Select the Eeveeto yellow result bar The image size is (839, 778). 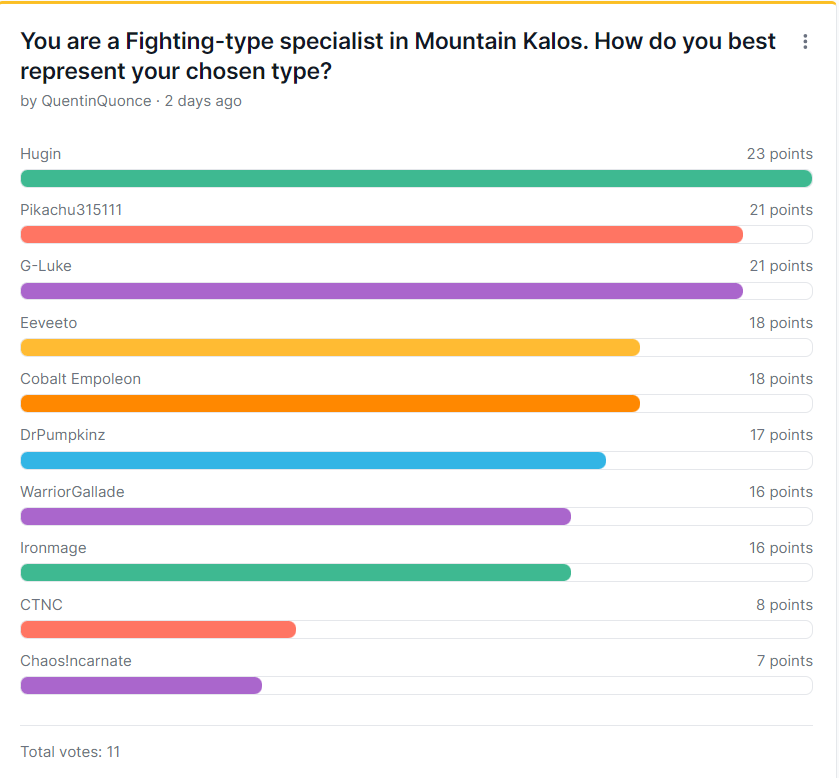330,347
